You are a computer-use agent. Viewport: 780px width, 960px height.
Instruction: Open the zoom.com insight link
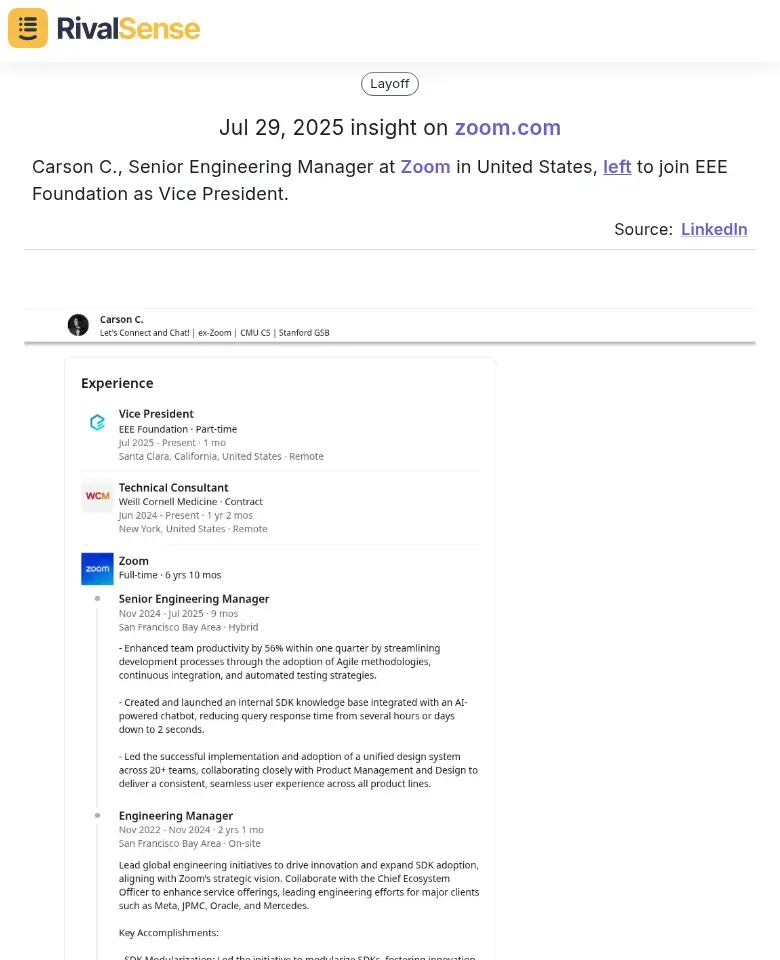(508, 127)
